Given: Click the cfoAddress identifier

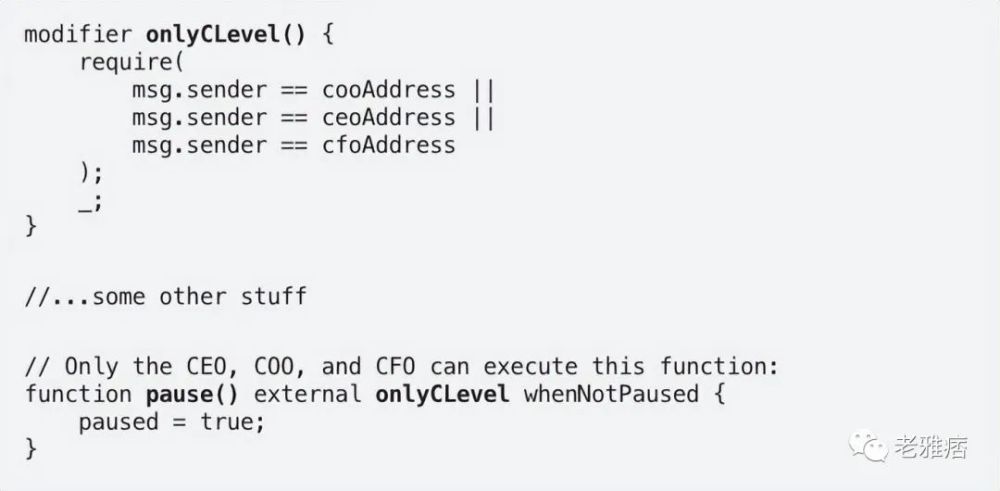Looking at the screenshot, I should point(389,145).
